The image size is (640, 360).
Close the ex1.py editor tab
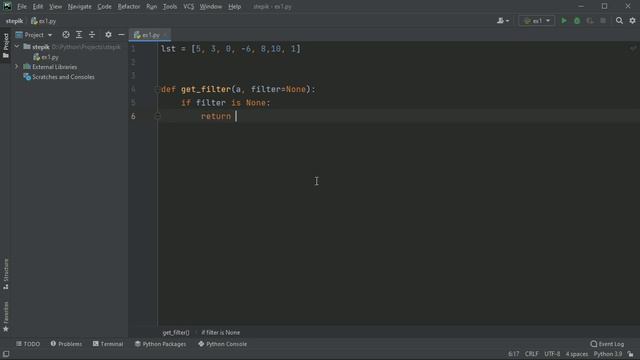[x=166, y=35]
